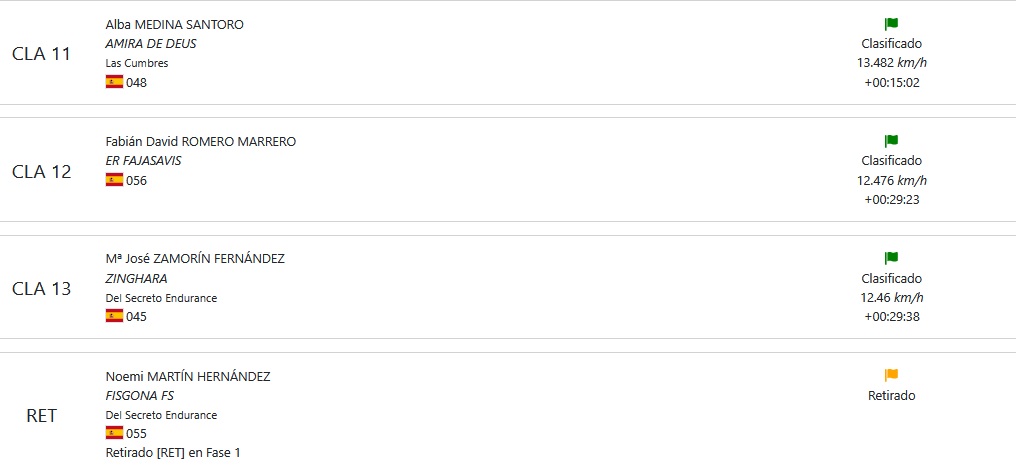Click horse name ZINGHARA
This screenshot has height=471, width=1016.
coord(136,279)
